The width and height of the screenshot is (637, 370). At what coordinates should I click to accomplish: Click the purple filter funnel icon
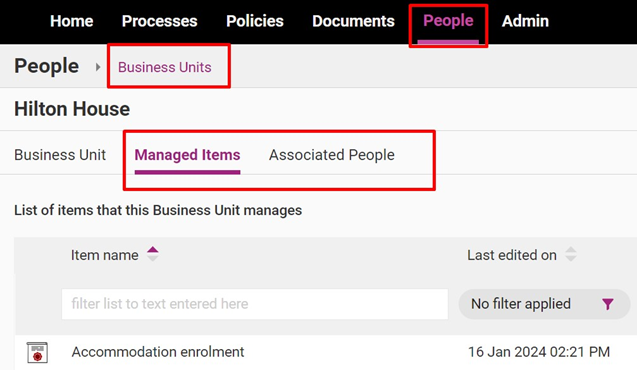click(x=608, y=304)
